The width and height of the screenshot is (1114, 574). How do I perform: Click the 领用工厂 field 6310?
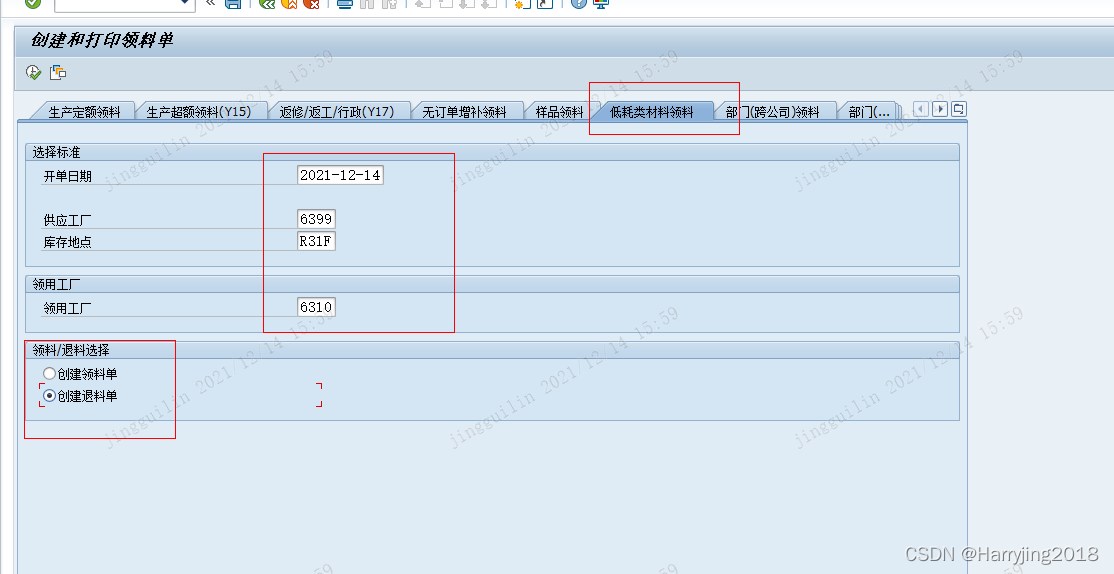[316, 307]
